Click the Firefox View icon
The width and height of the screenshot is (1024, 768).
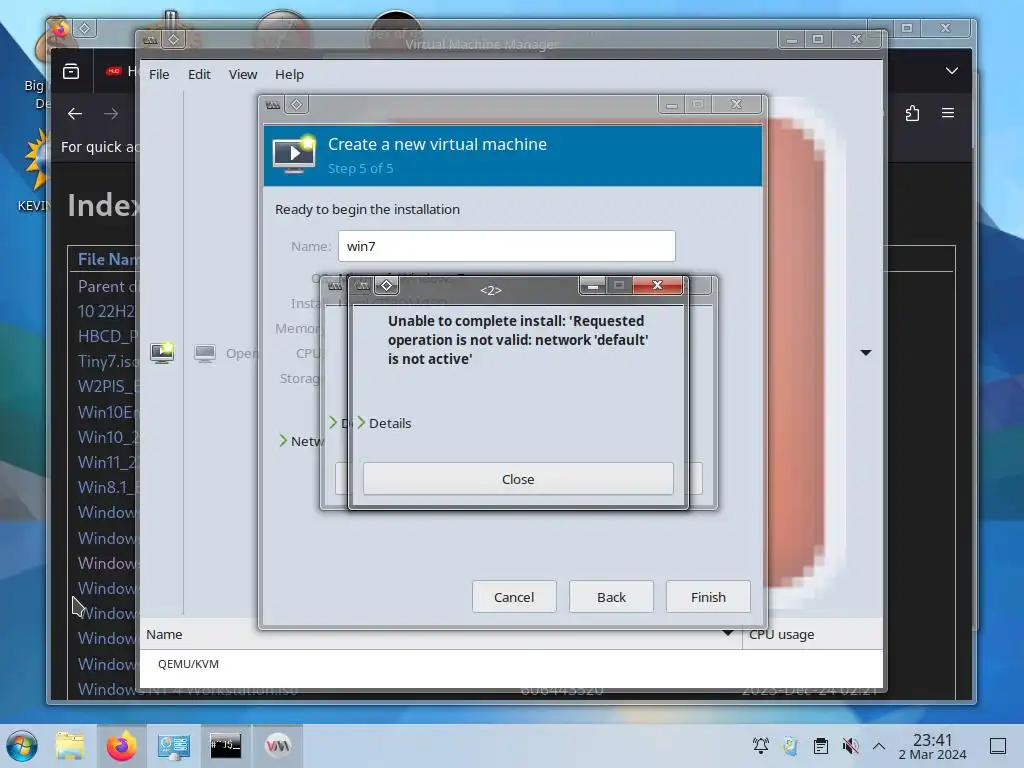71,71
